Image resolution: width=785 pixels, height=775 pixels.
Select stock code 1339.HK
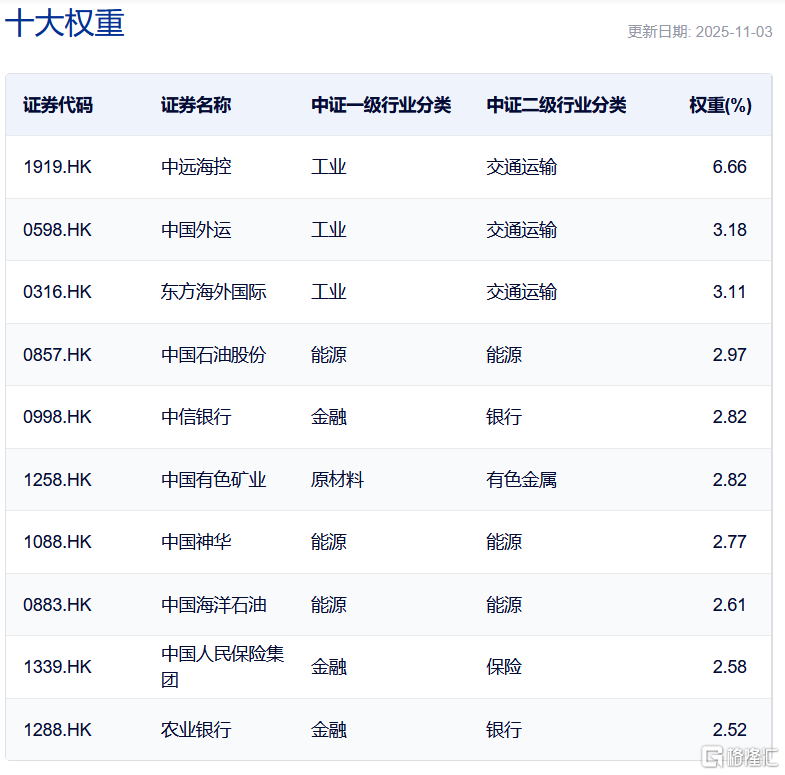click(x=58, y=667)
